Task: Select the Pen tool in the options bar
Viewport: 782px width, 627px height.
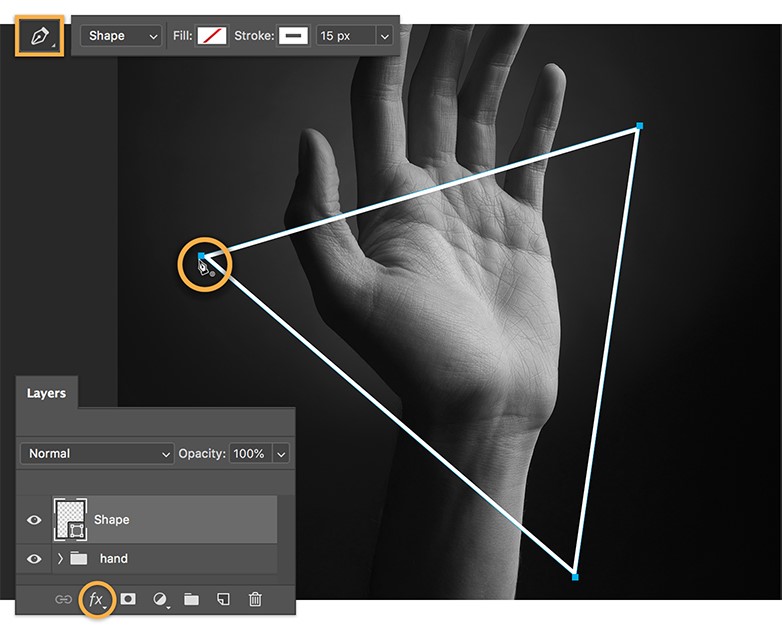Action: [39, 36]
